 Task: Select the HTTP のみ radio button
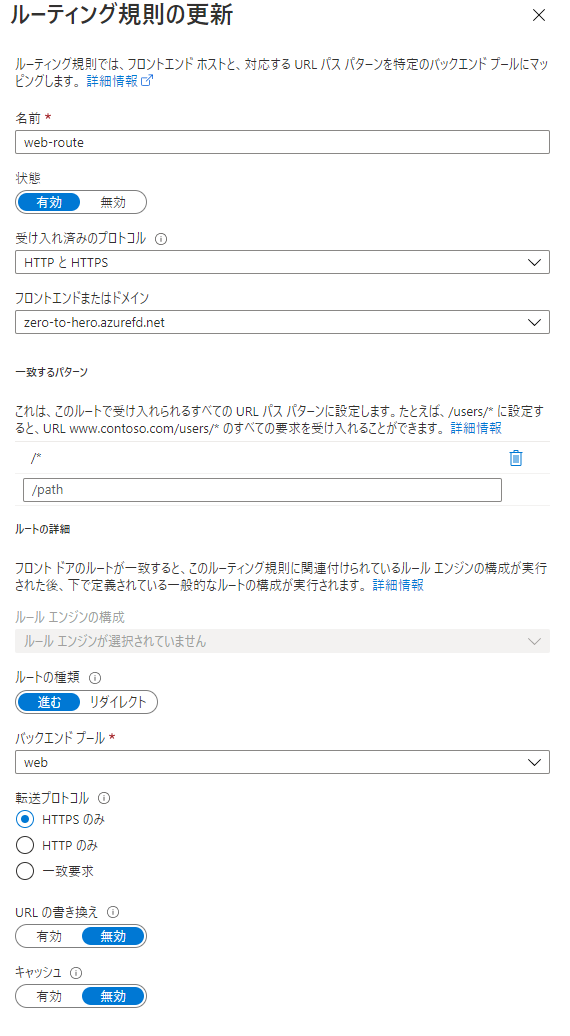tap(25, 845)
